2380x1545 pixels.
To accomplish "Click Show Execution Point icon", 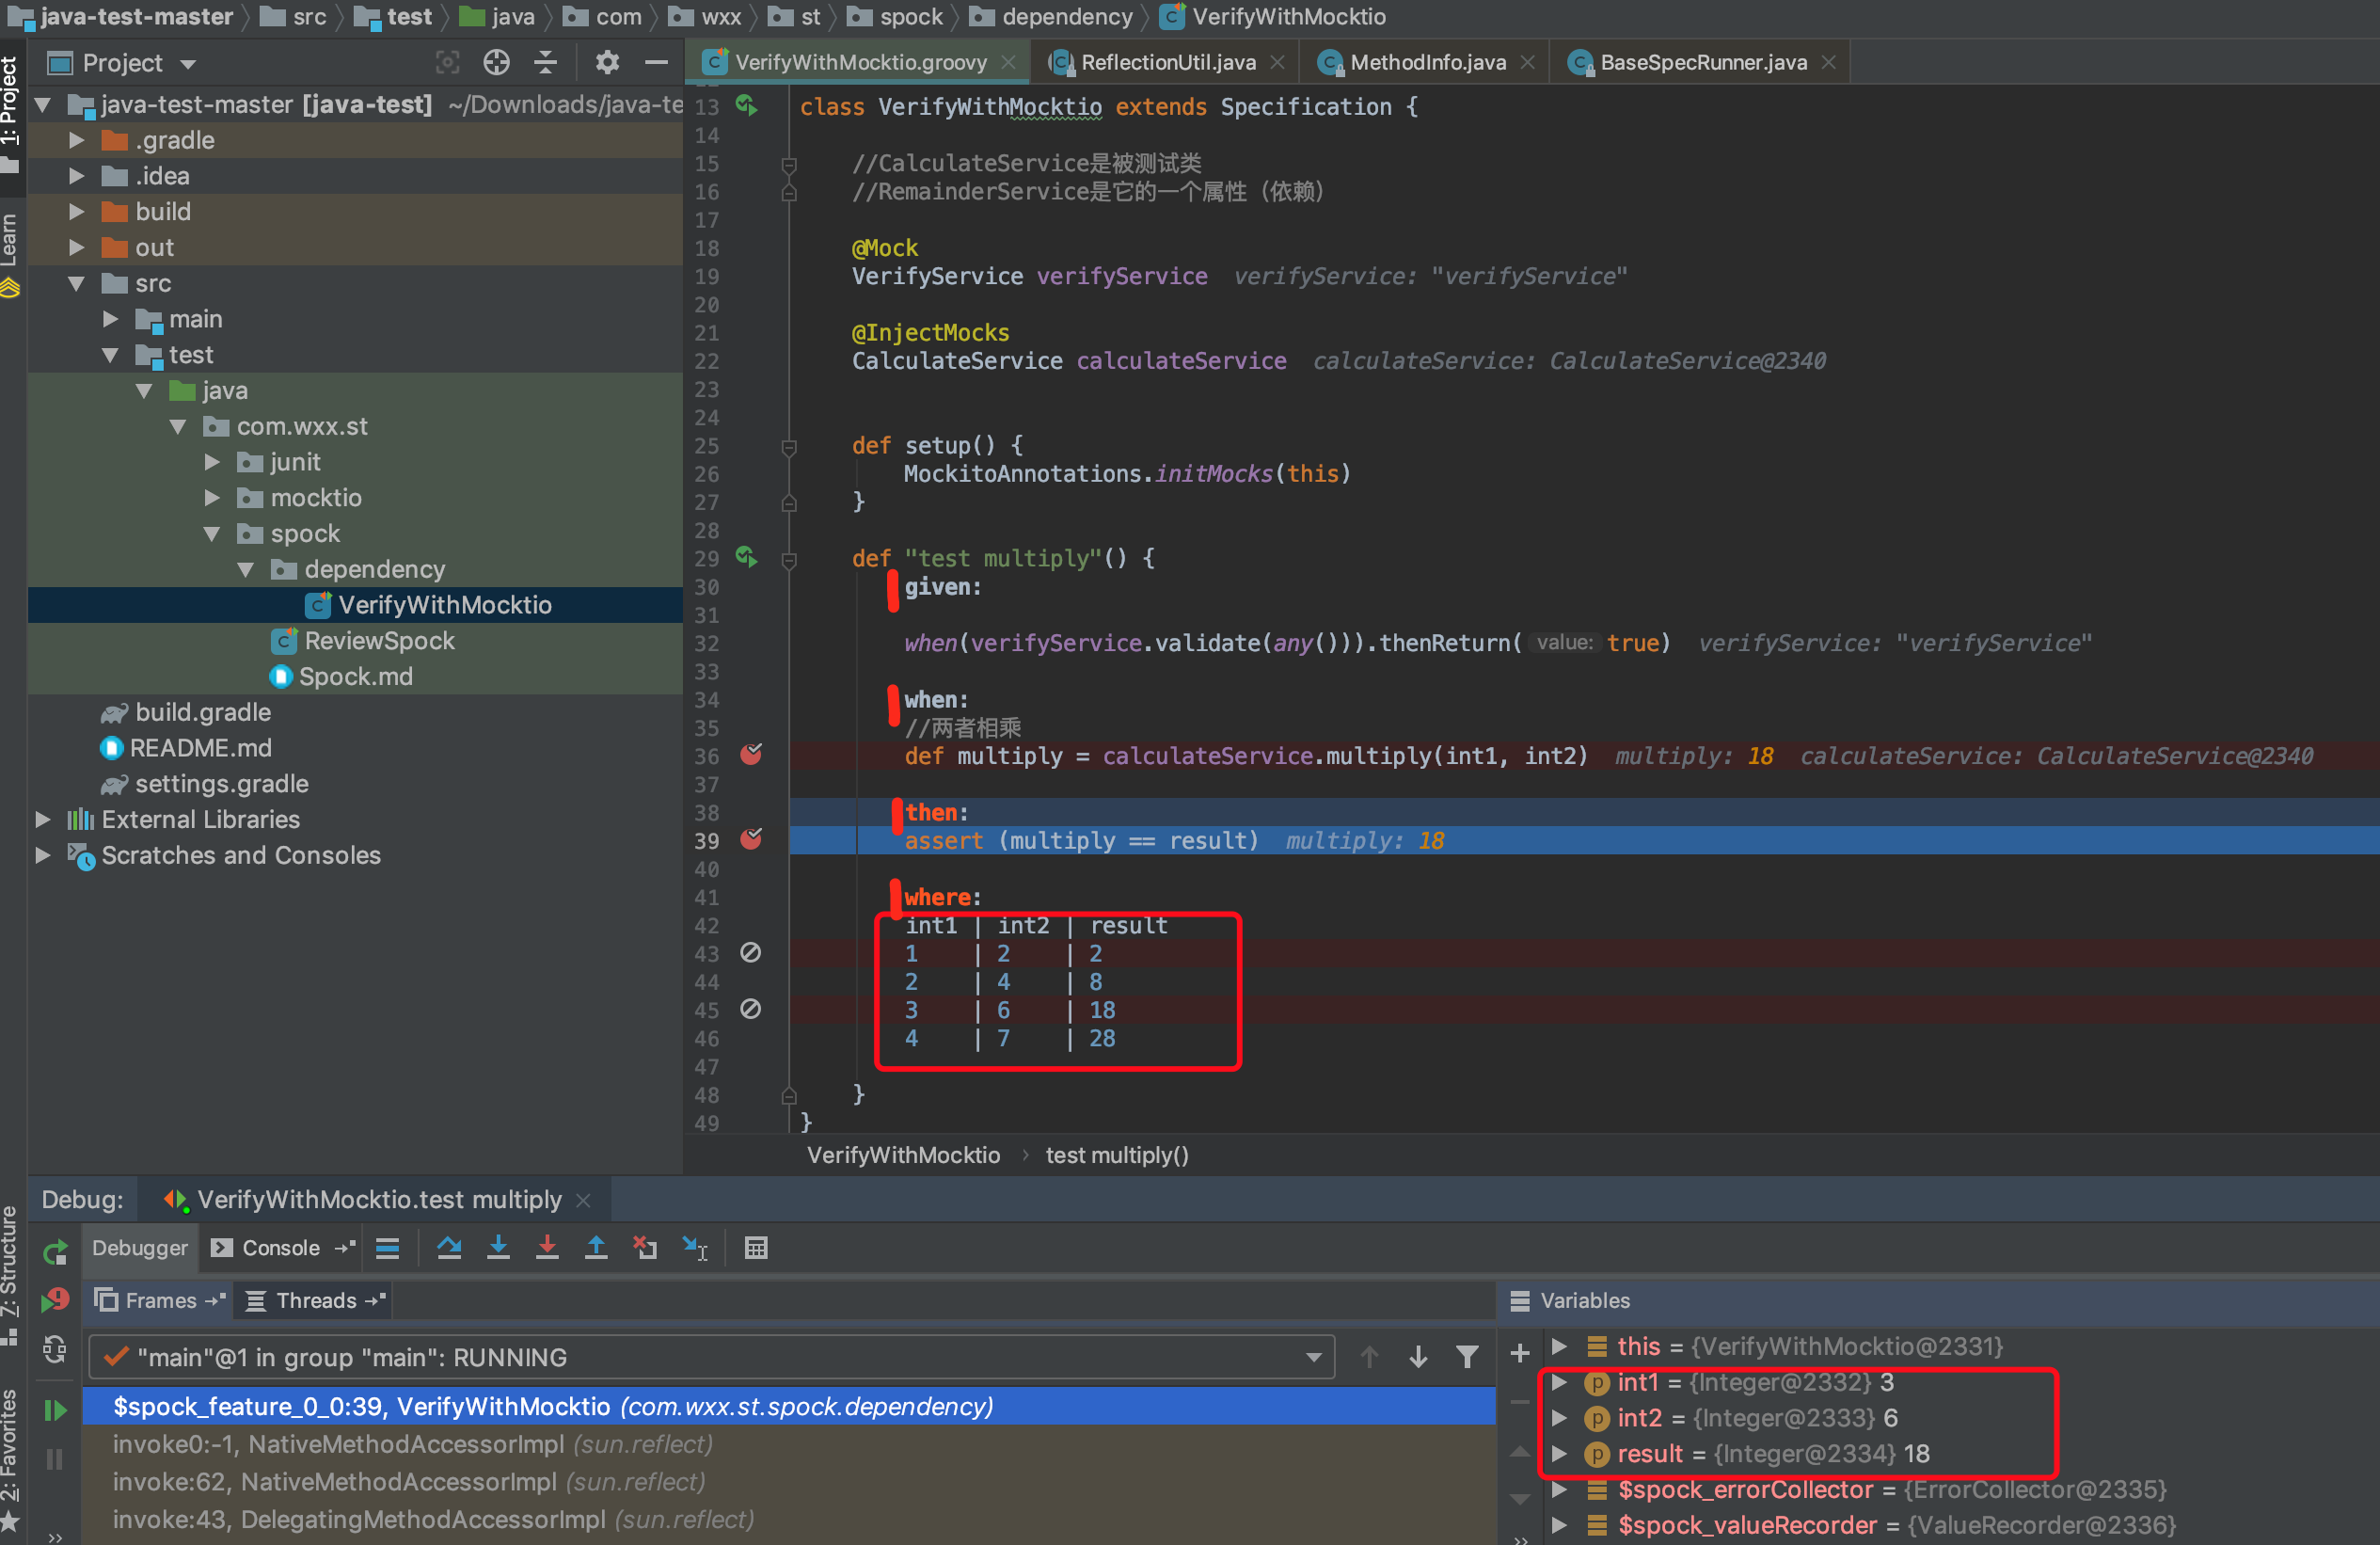I will pos(387,1248).
